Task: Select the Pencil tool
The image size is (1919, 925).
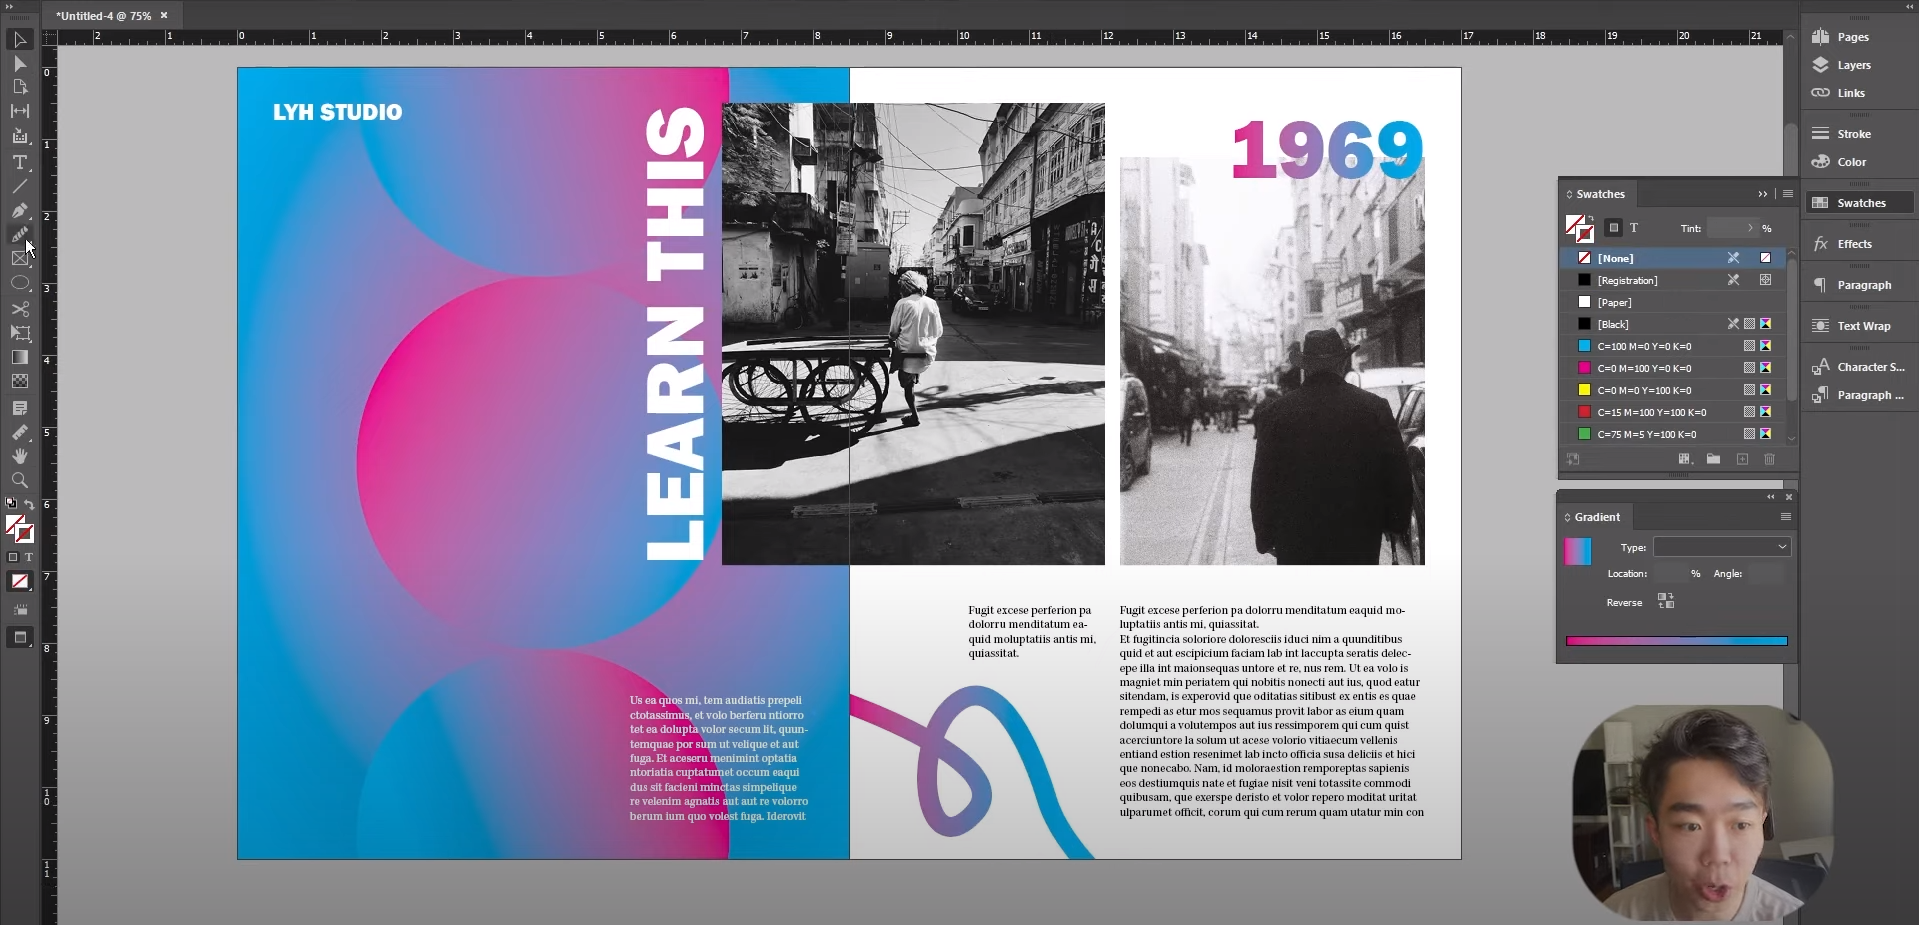Action: (x=19, y=234)
